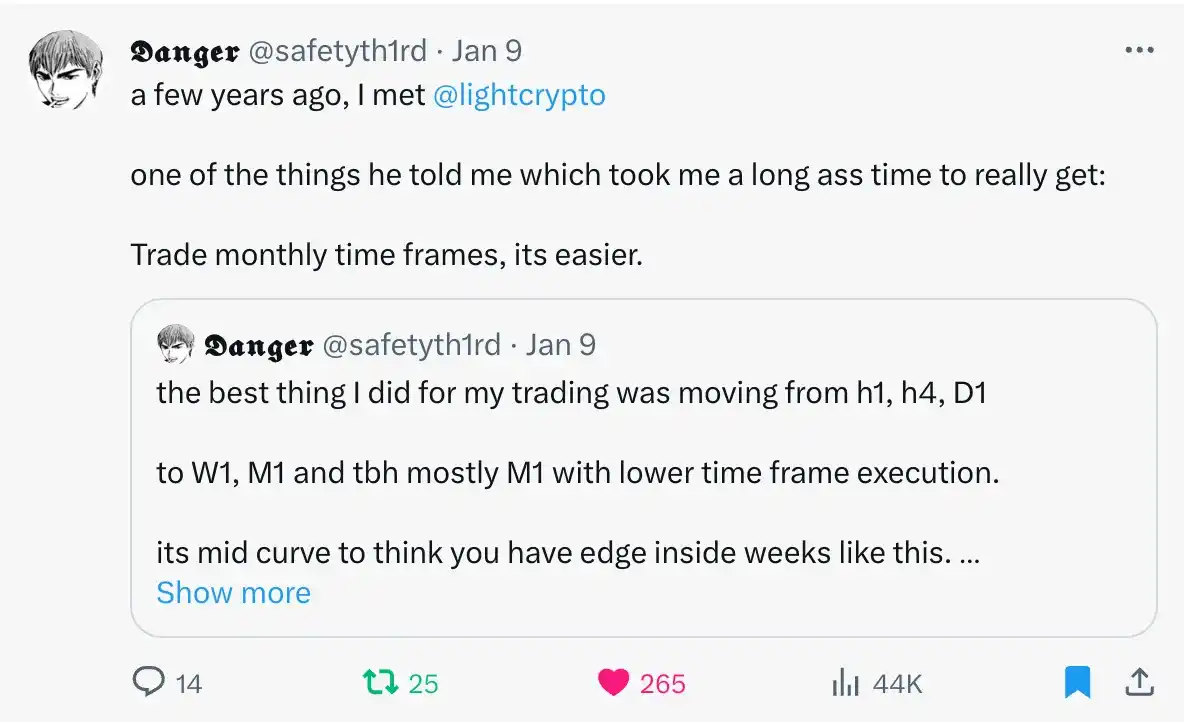Open Danger's profile avatar picture
Viewport: 1184px width, 722px height.
click(68, 69)
